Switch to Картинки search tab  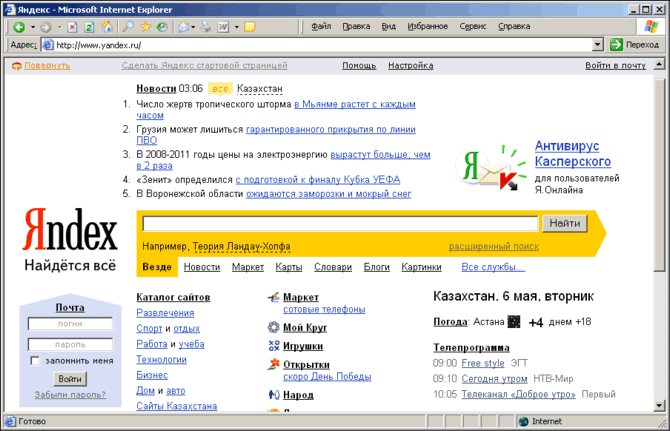tap(421, 267)
